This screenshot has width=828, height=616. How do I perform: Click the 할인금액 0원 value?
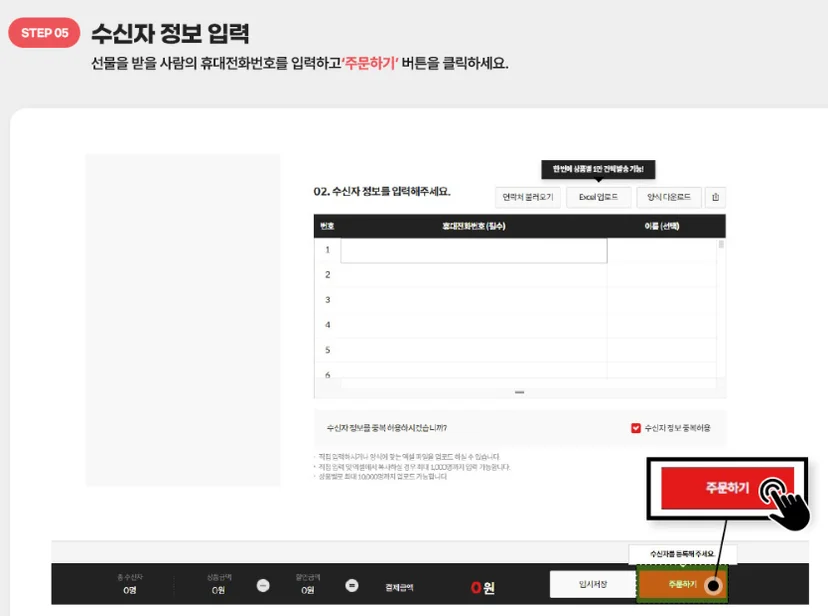308,590
